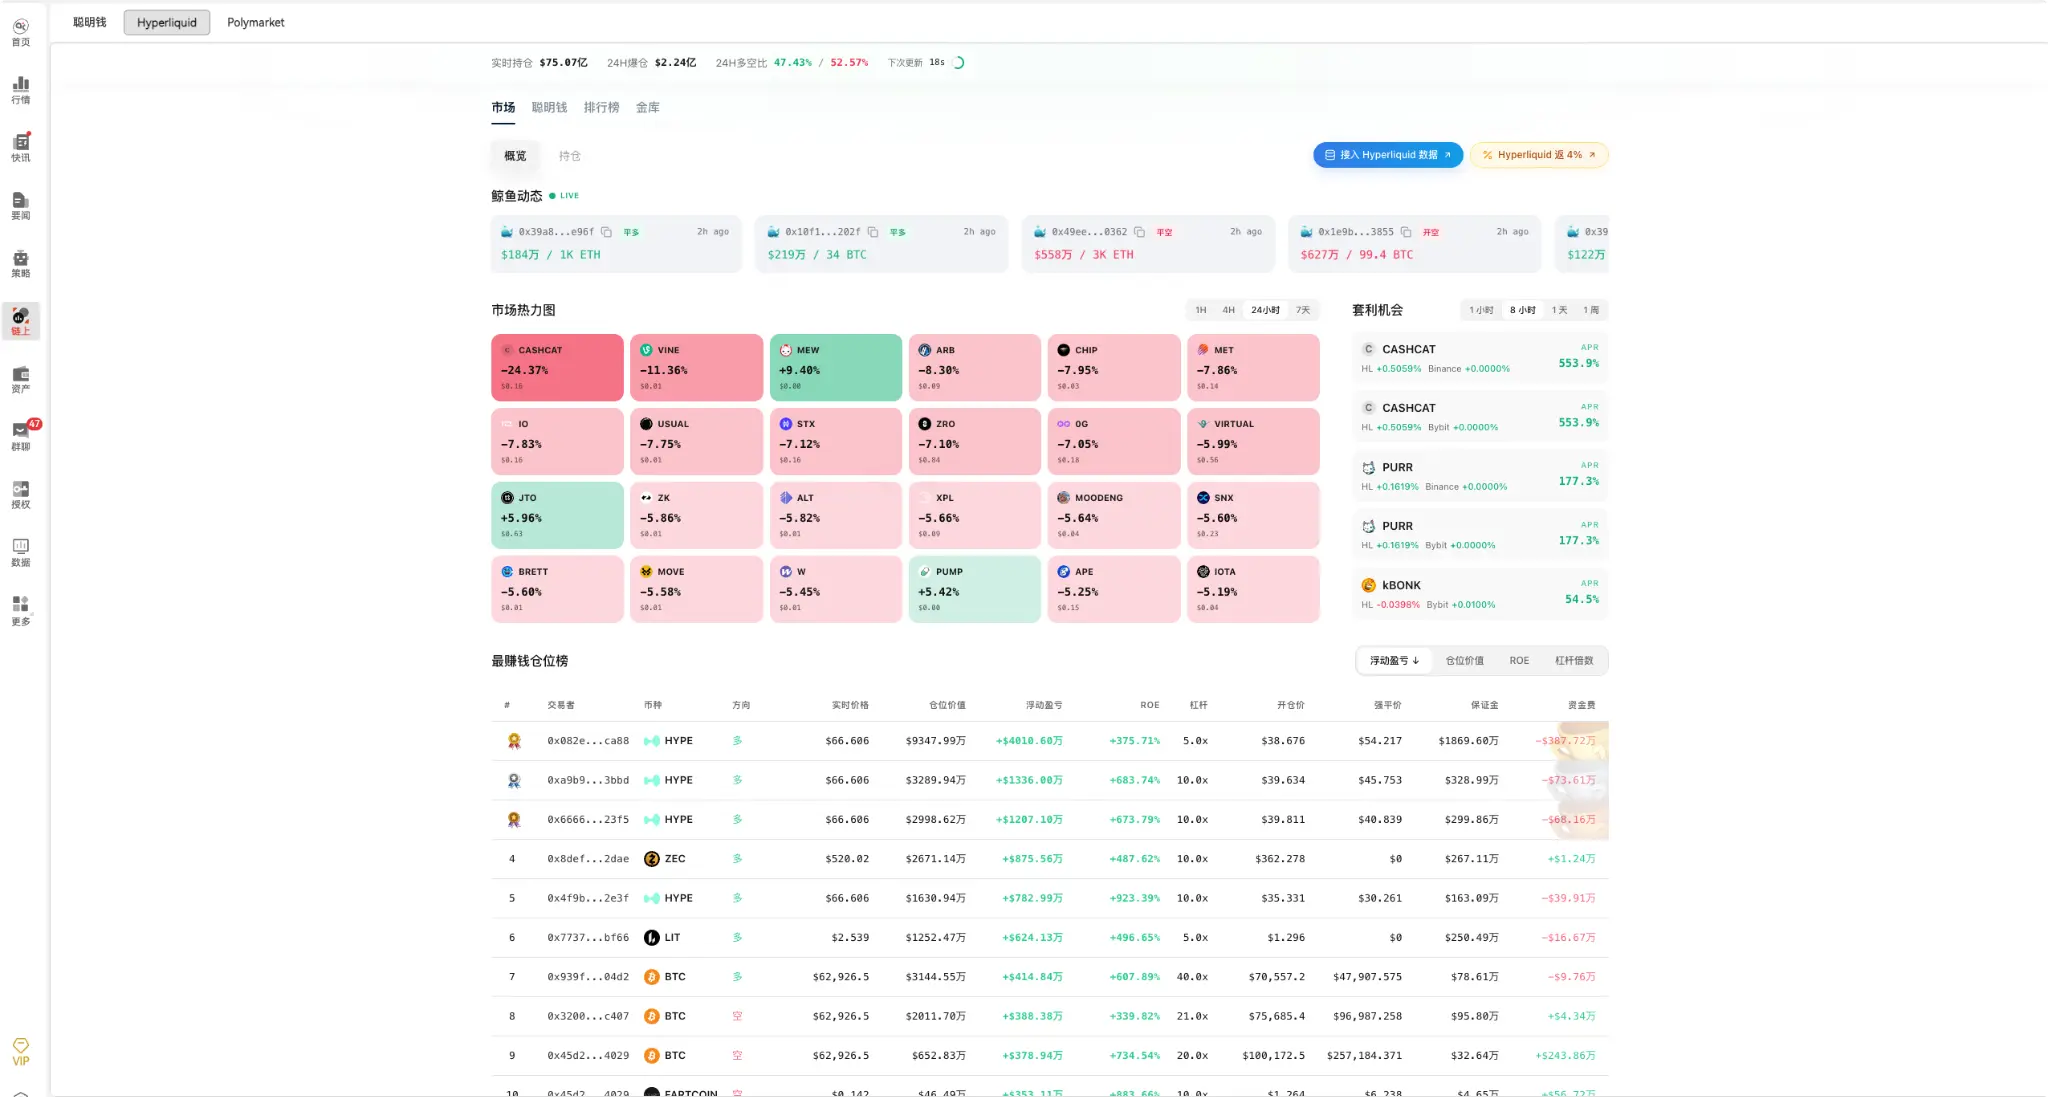Viewport: 2048px width, 1097px height.
Task: Sort ranking by 浮动盈亏 arrow
Action: point(1394,661)
